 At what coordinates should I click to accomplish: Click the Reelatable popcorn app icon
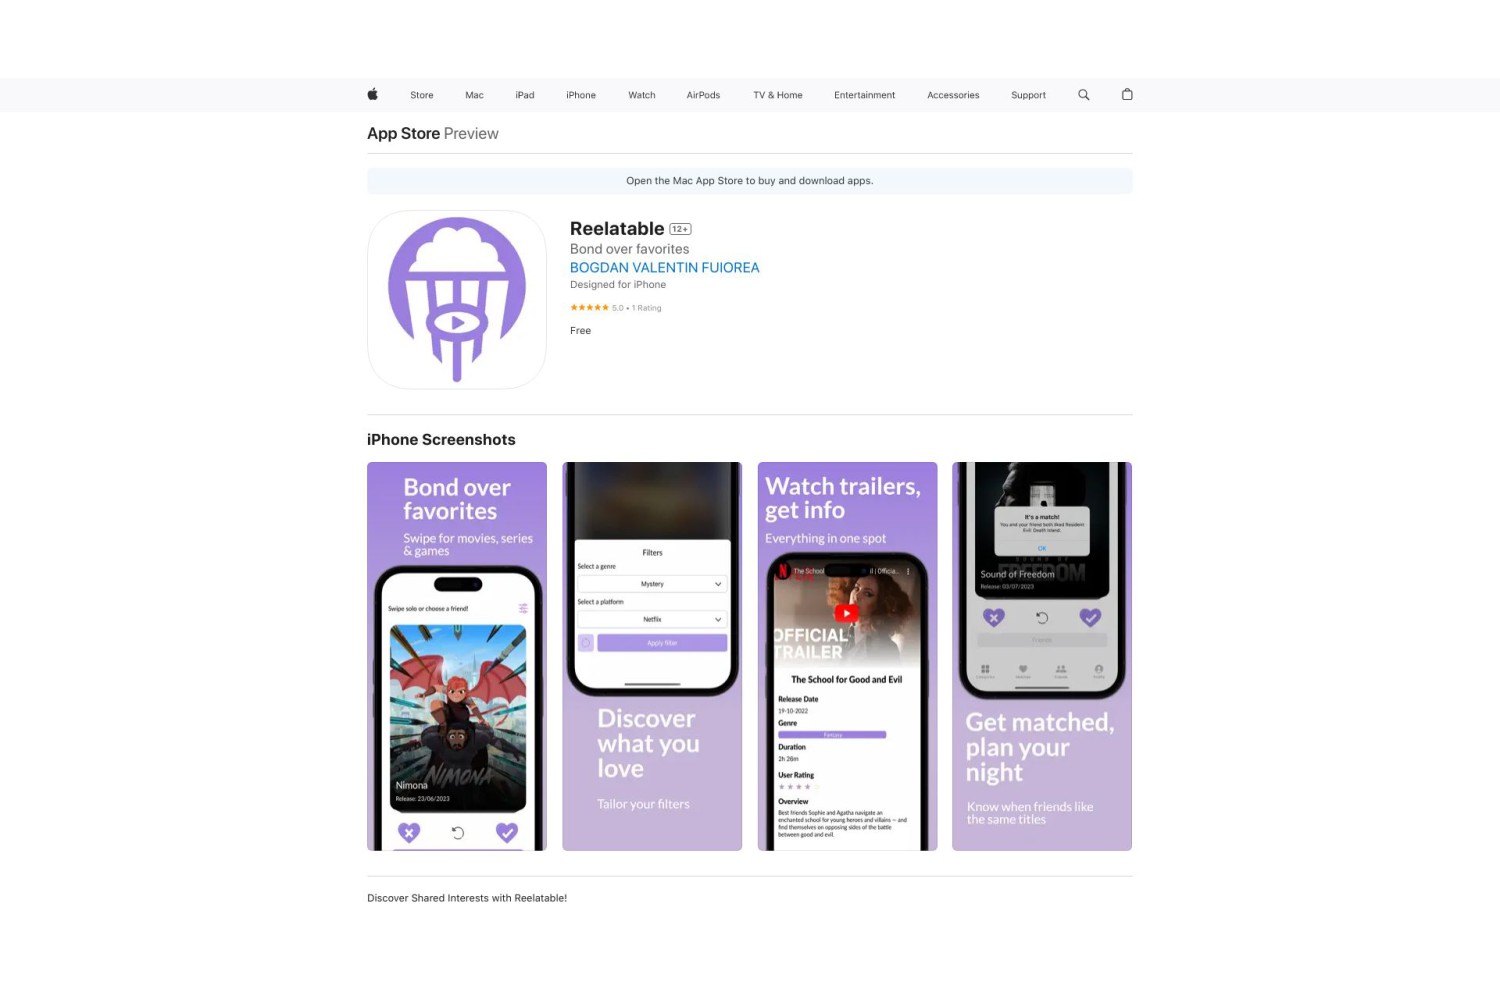pos(457,300)
